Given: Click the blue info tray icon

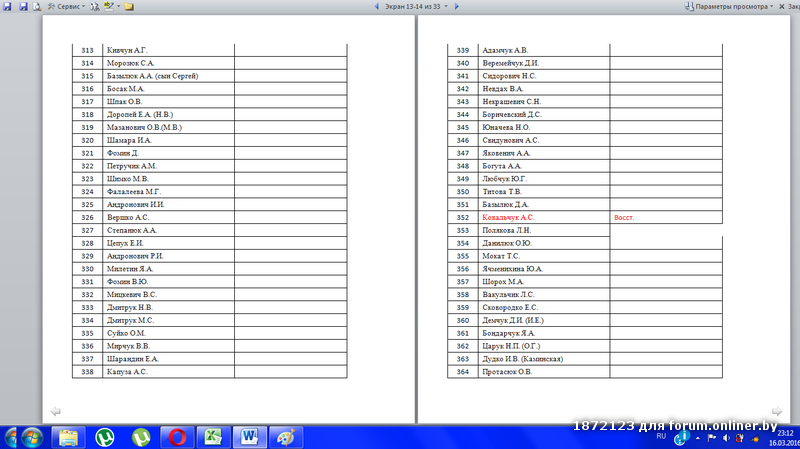Looking at the screenshot, I should tap(682, 438).
